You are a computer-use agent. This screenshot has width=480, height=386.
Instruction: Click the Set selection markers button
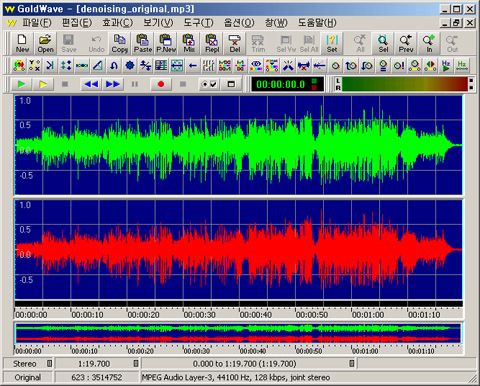[332, 43]
